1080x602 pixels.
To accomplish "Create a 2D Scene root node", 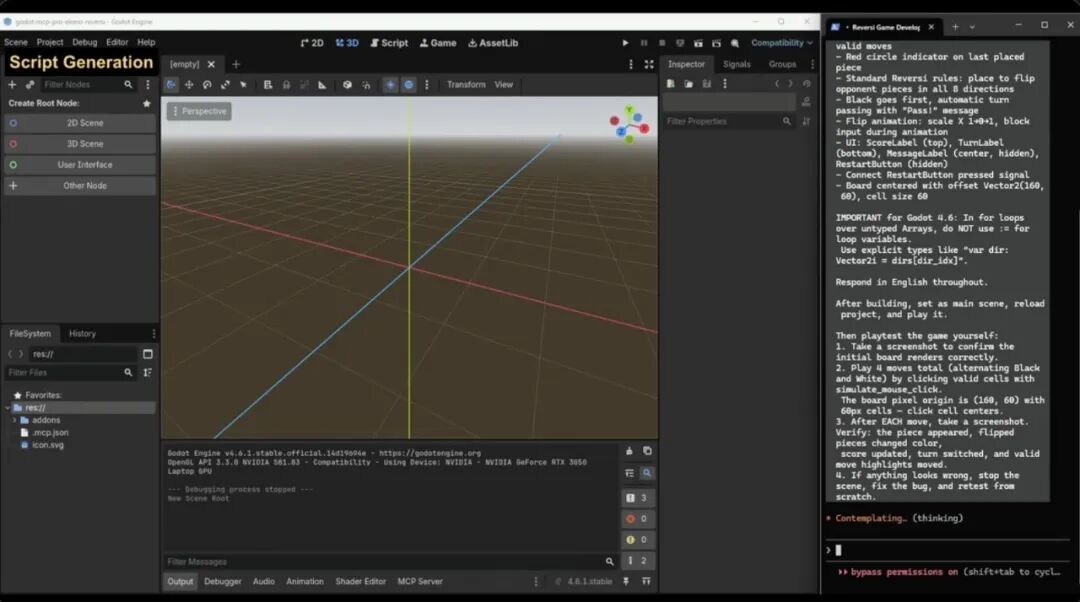I will 80,123.
